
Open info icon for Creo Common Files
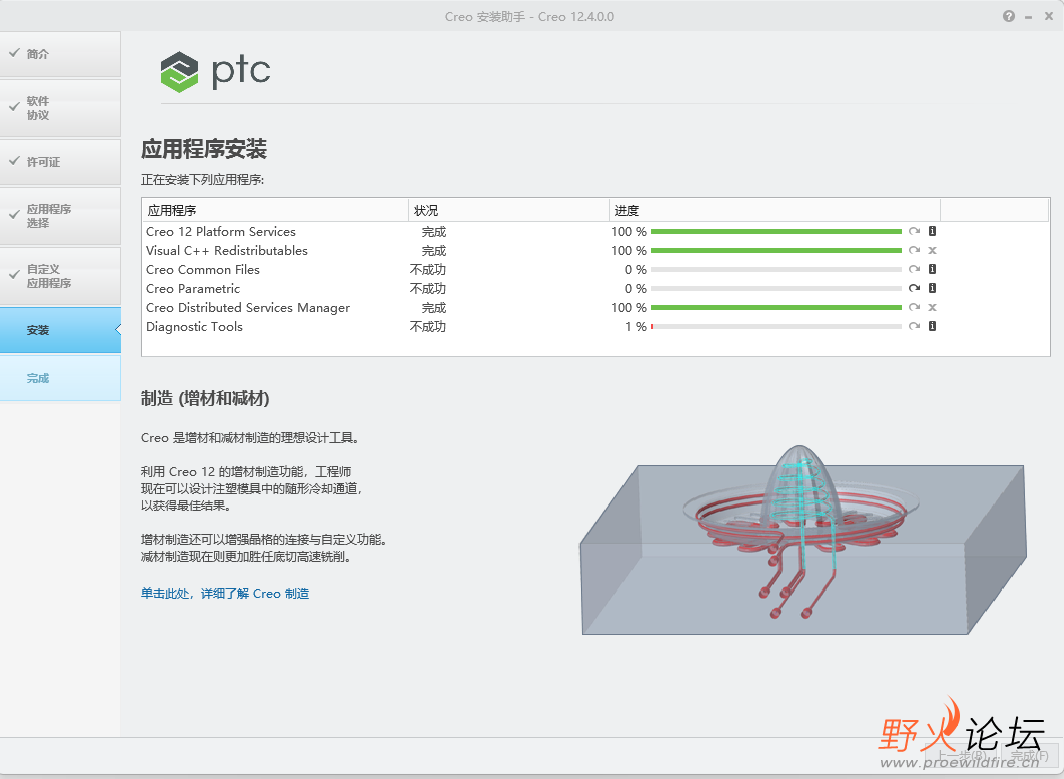click(x=932, y=269)
